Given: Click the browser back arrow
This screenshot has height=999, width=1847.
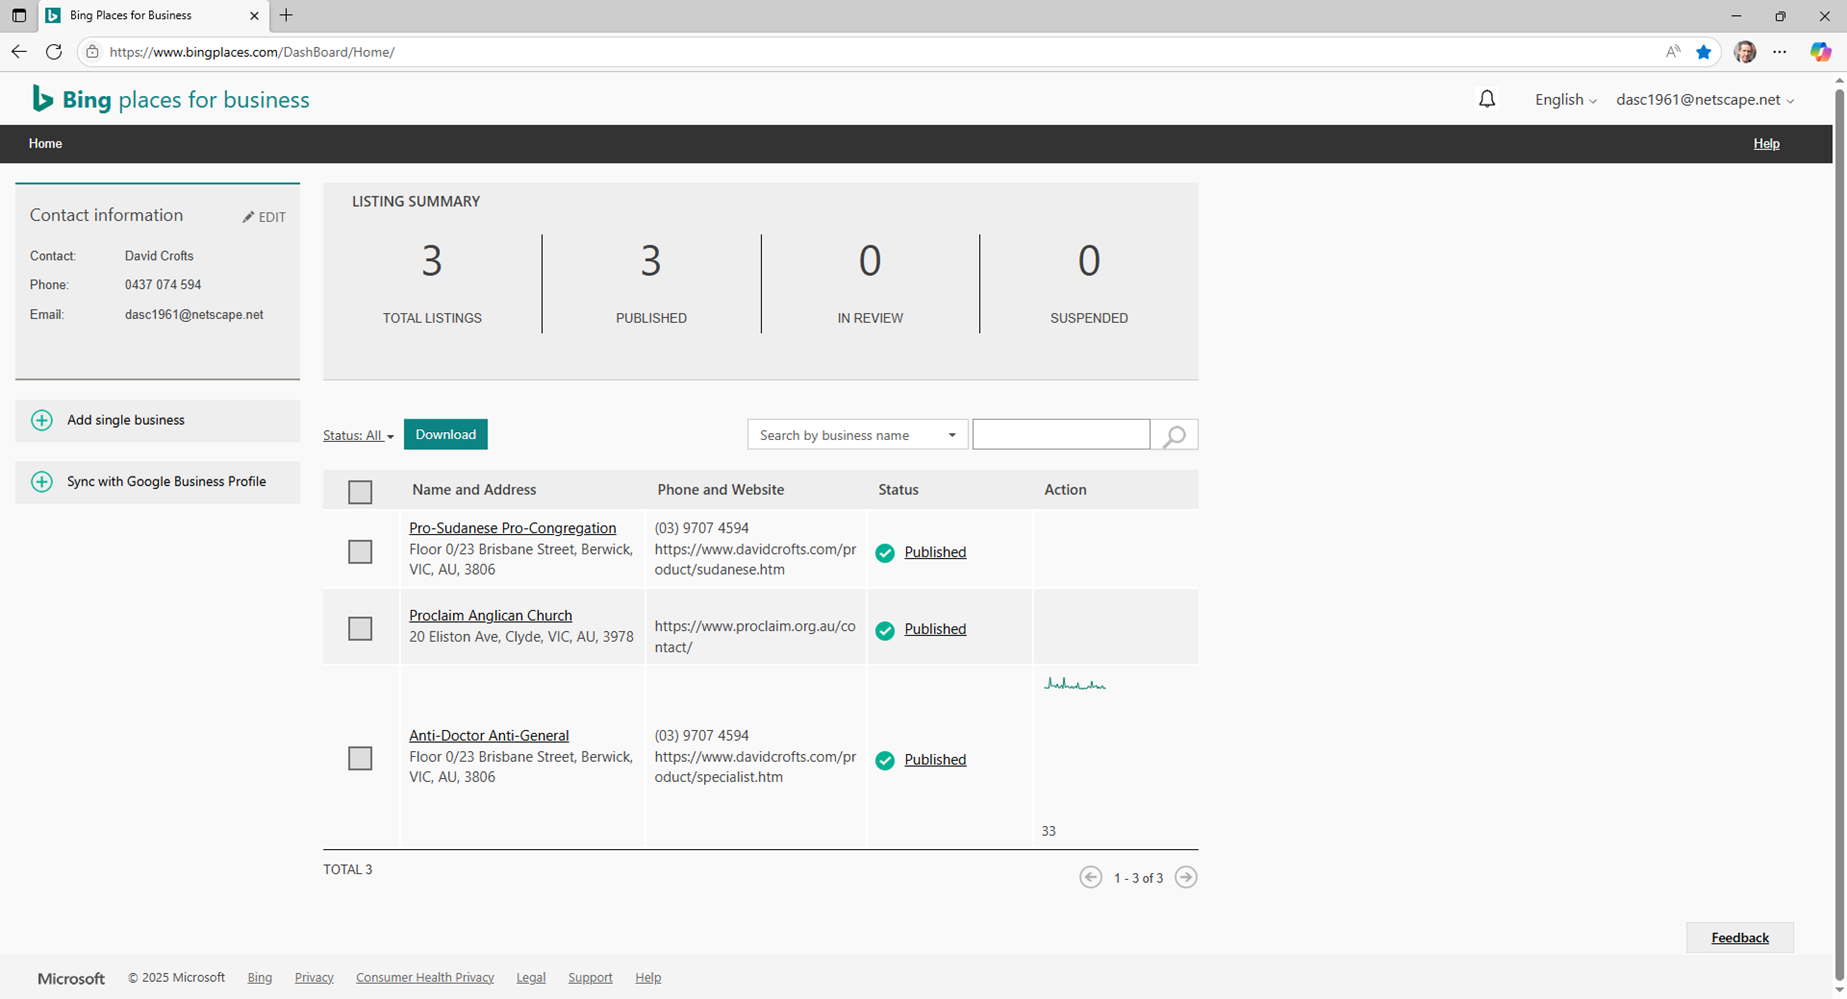Looking at the screenshot, I should pos(19,52).
